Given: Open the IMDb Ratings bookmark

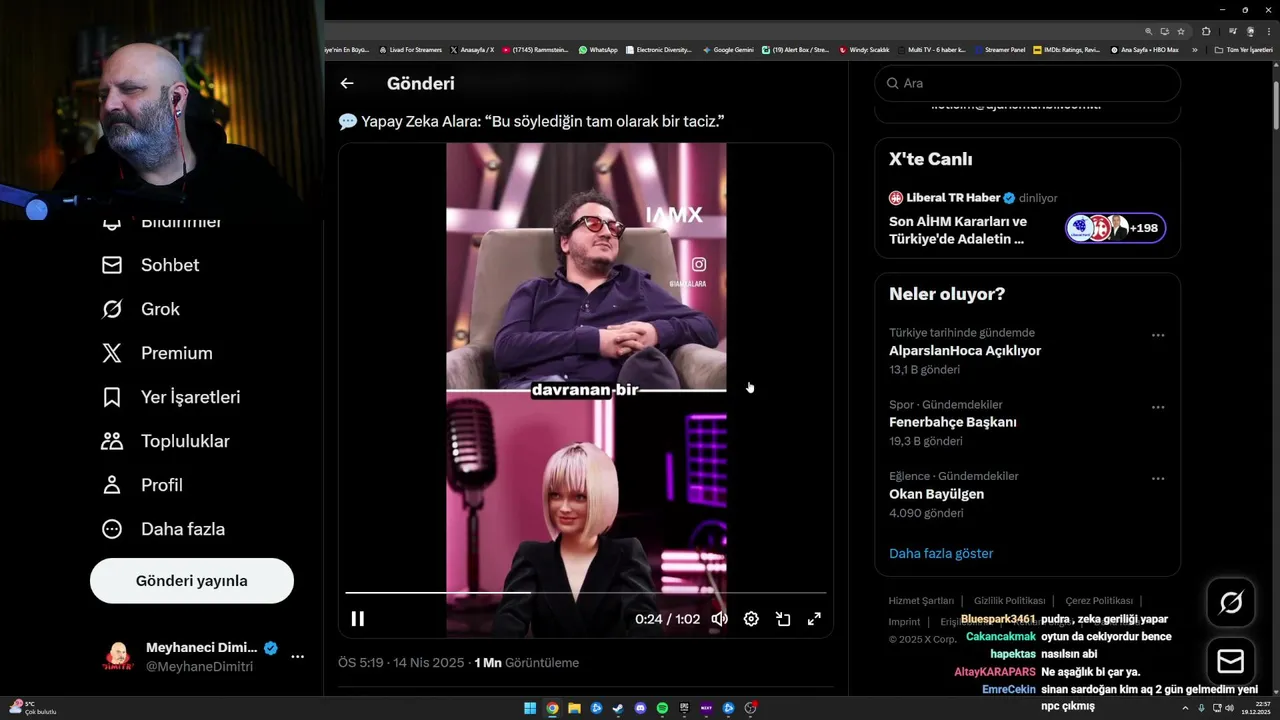Looking at the screenshot, I should (1067, 49).
